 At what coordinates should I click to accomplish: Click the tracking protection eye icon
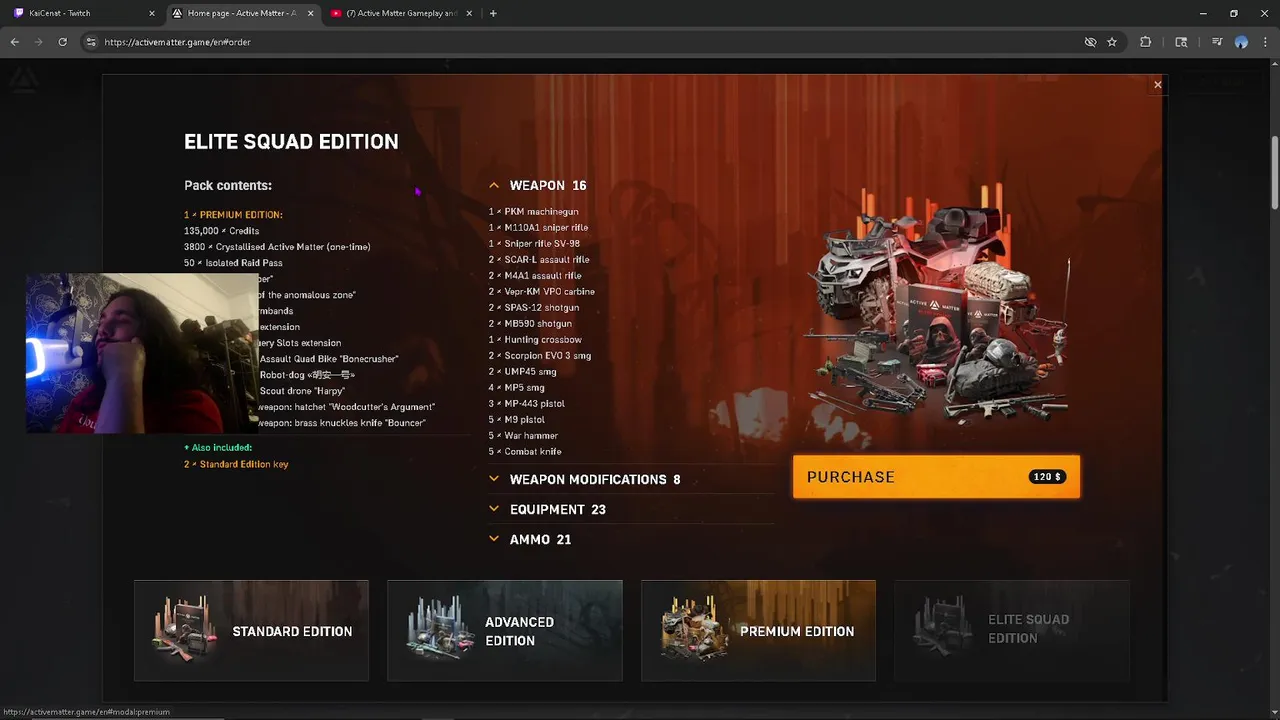pos(1090,42)
